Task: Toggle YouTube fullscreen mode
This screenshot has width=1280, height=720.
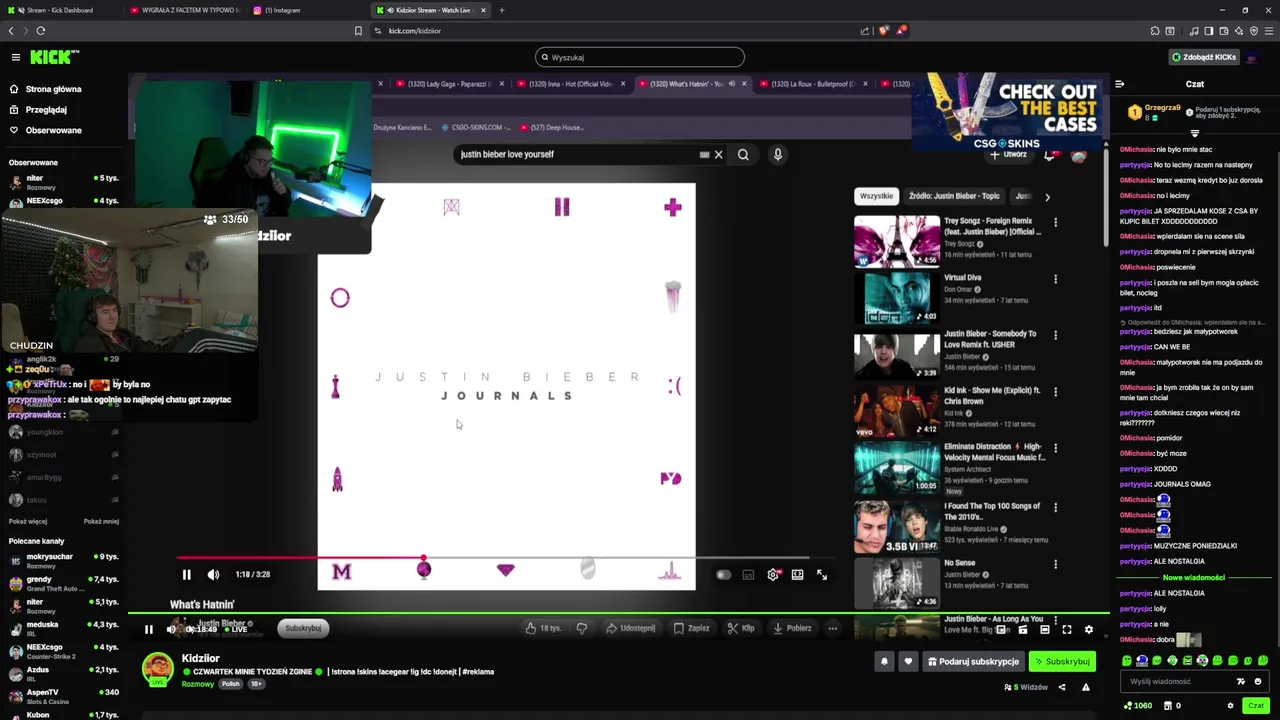Action: [822, 575]
